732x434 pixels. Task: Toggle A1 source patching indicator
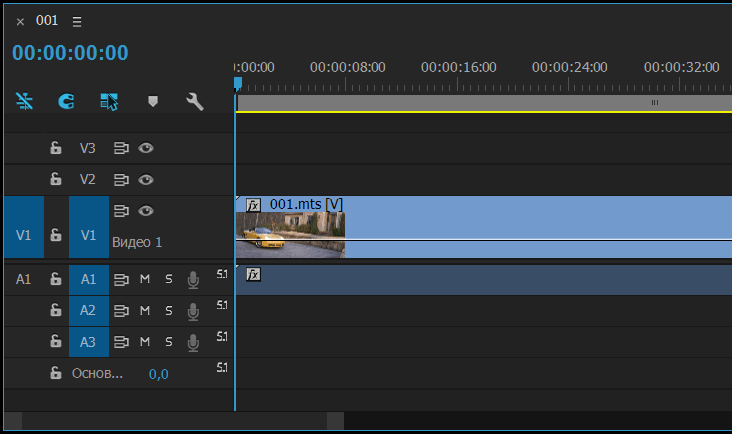tap(23, 279)
